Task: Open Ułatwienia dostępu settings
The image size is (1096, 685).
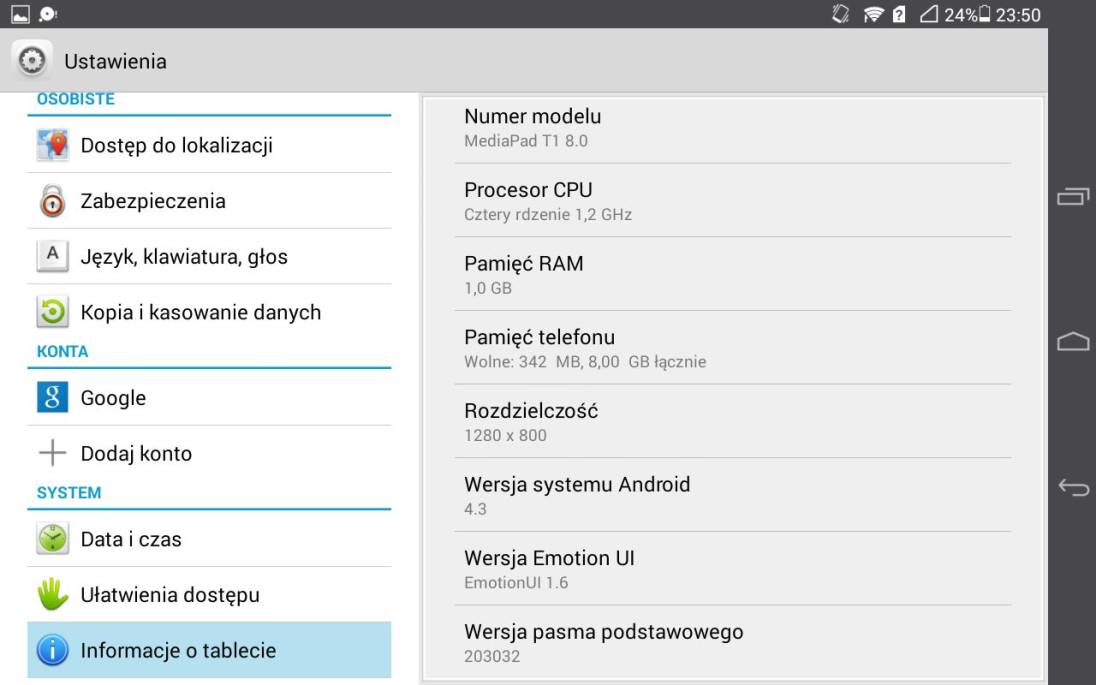Action: pyautogui.click(x=209, y=595)
